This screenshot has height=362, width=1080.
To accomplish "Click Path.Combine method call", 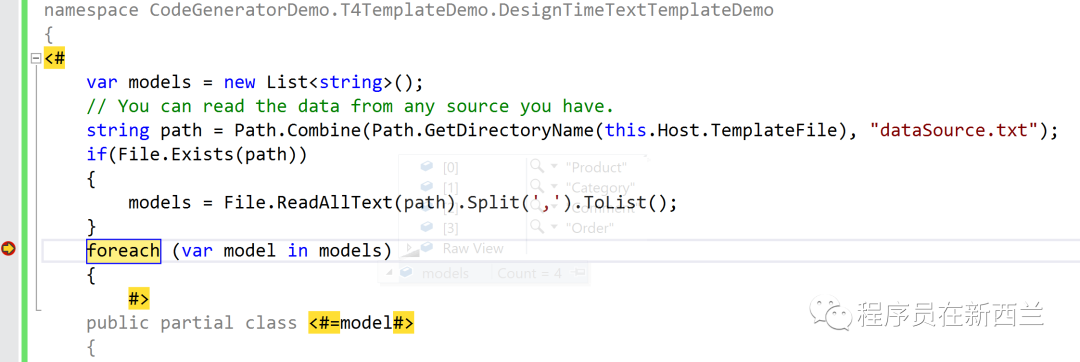I will pyautogui.click(x=298, y=130).
